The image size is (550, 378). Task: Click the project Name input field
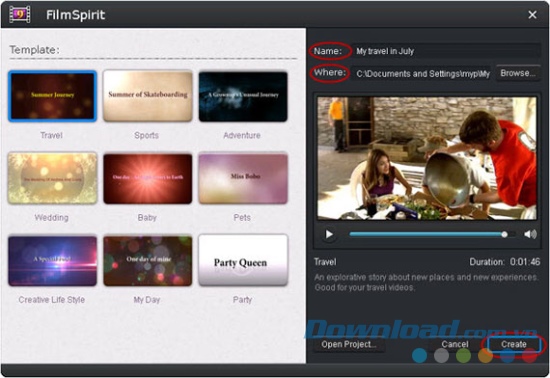click(x=446, y=51)
